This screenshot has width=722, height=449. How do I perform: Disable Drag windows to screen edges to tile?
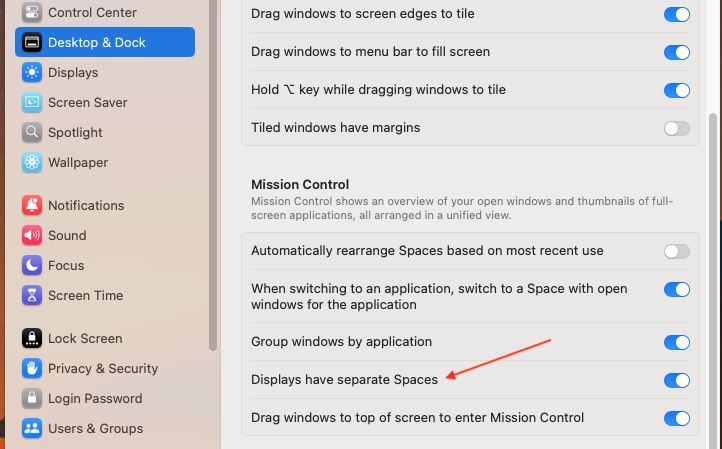(676, 14)
